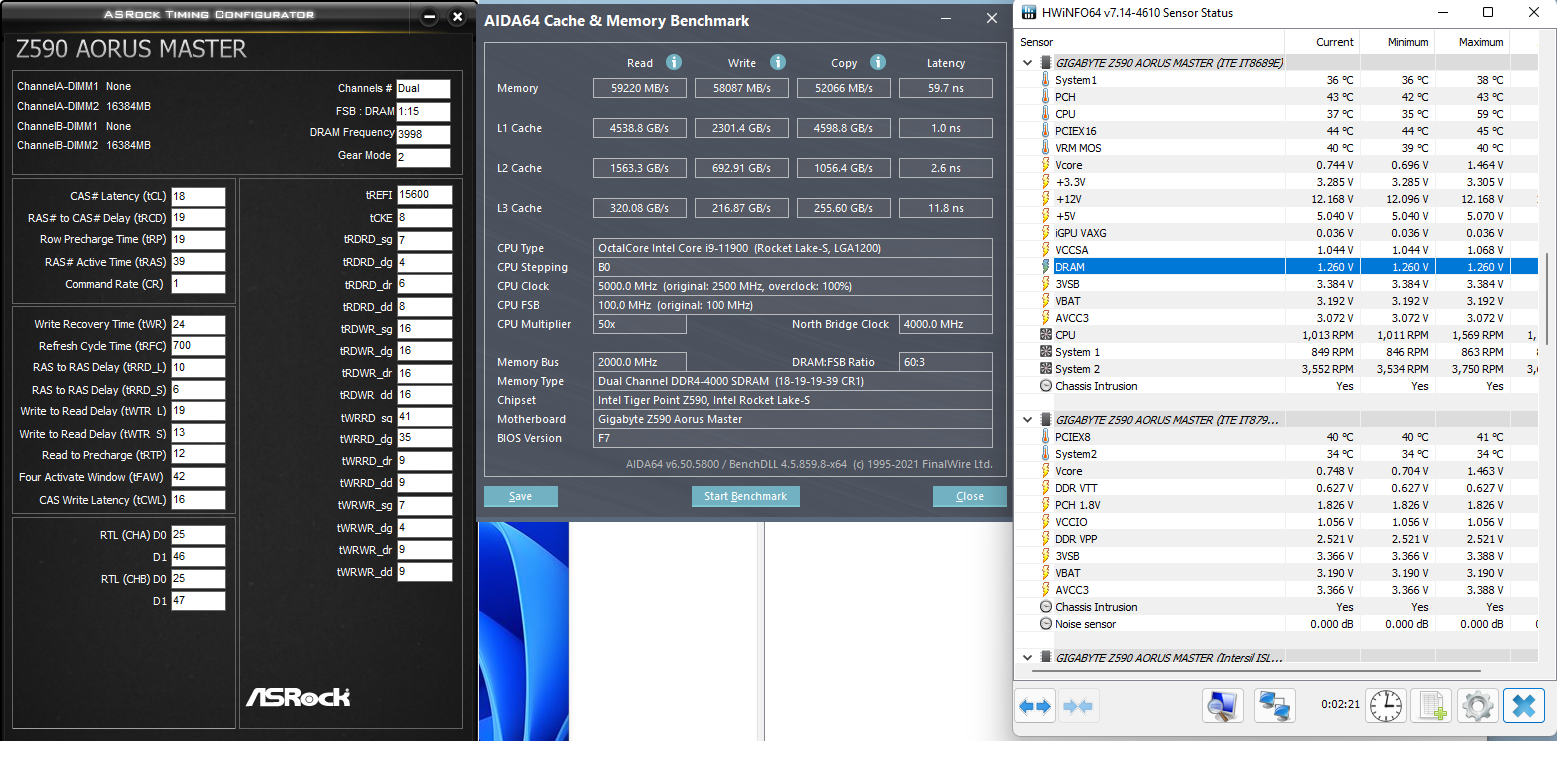Image resolution: width=1557 pixels, height=780 pixels.
Task: Click the Write Recovery Time (tWR) field
Action: click(x=198, y=324)
